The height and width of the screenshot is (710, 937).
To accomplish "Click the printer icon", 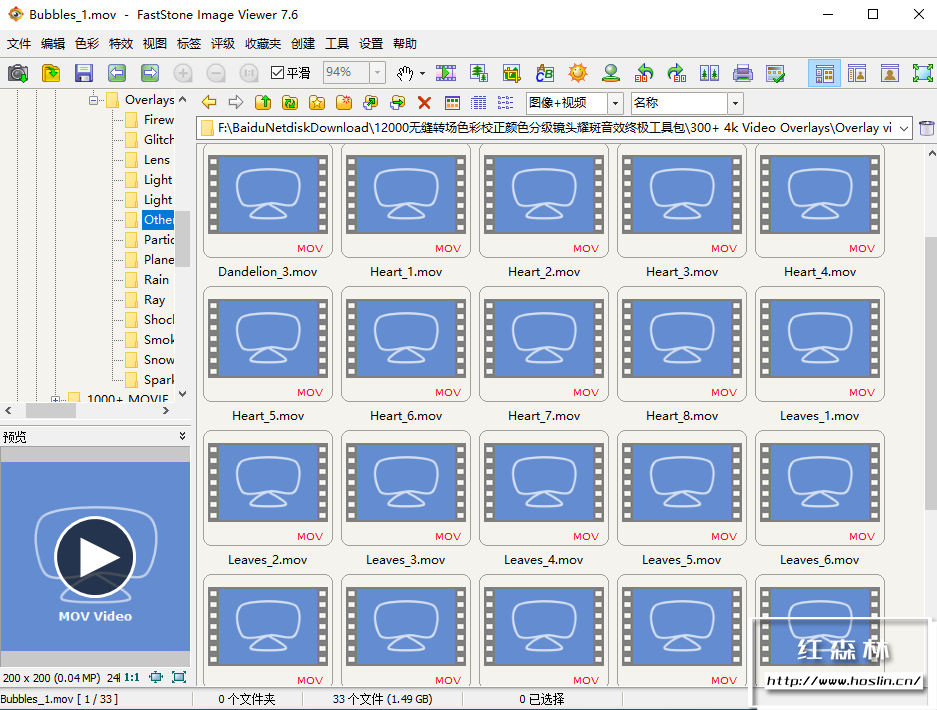I will tap(742, 73).
